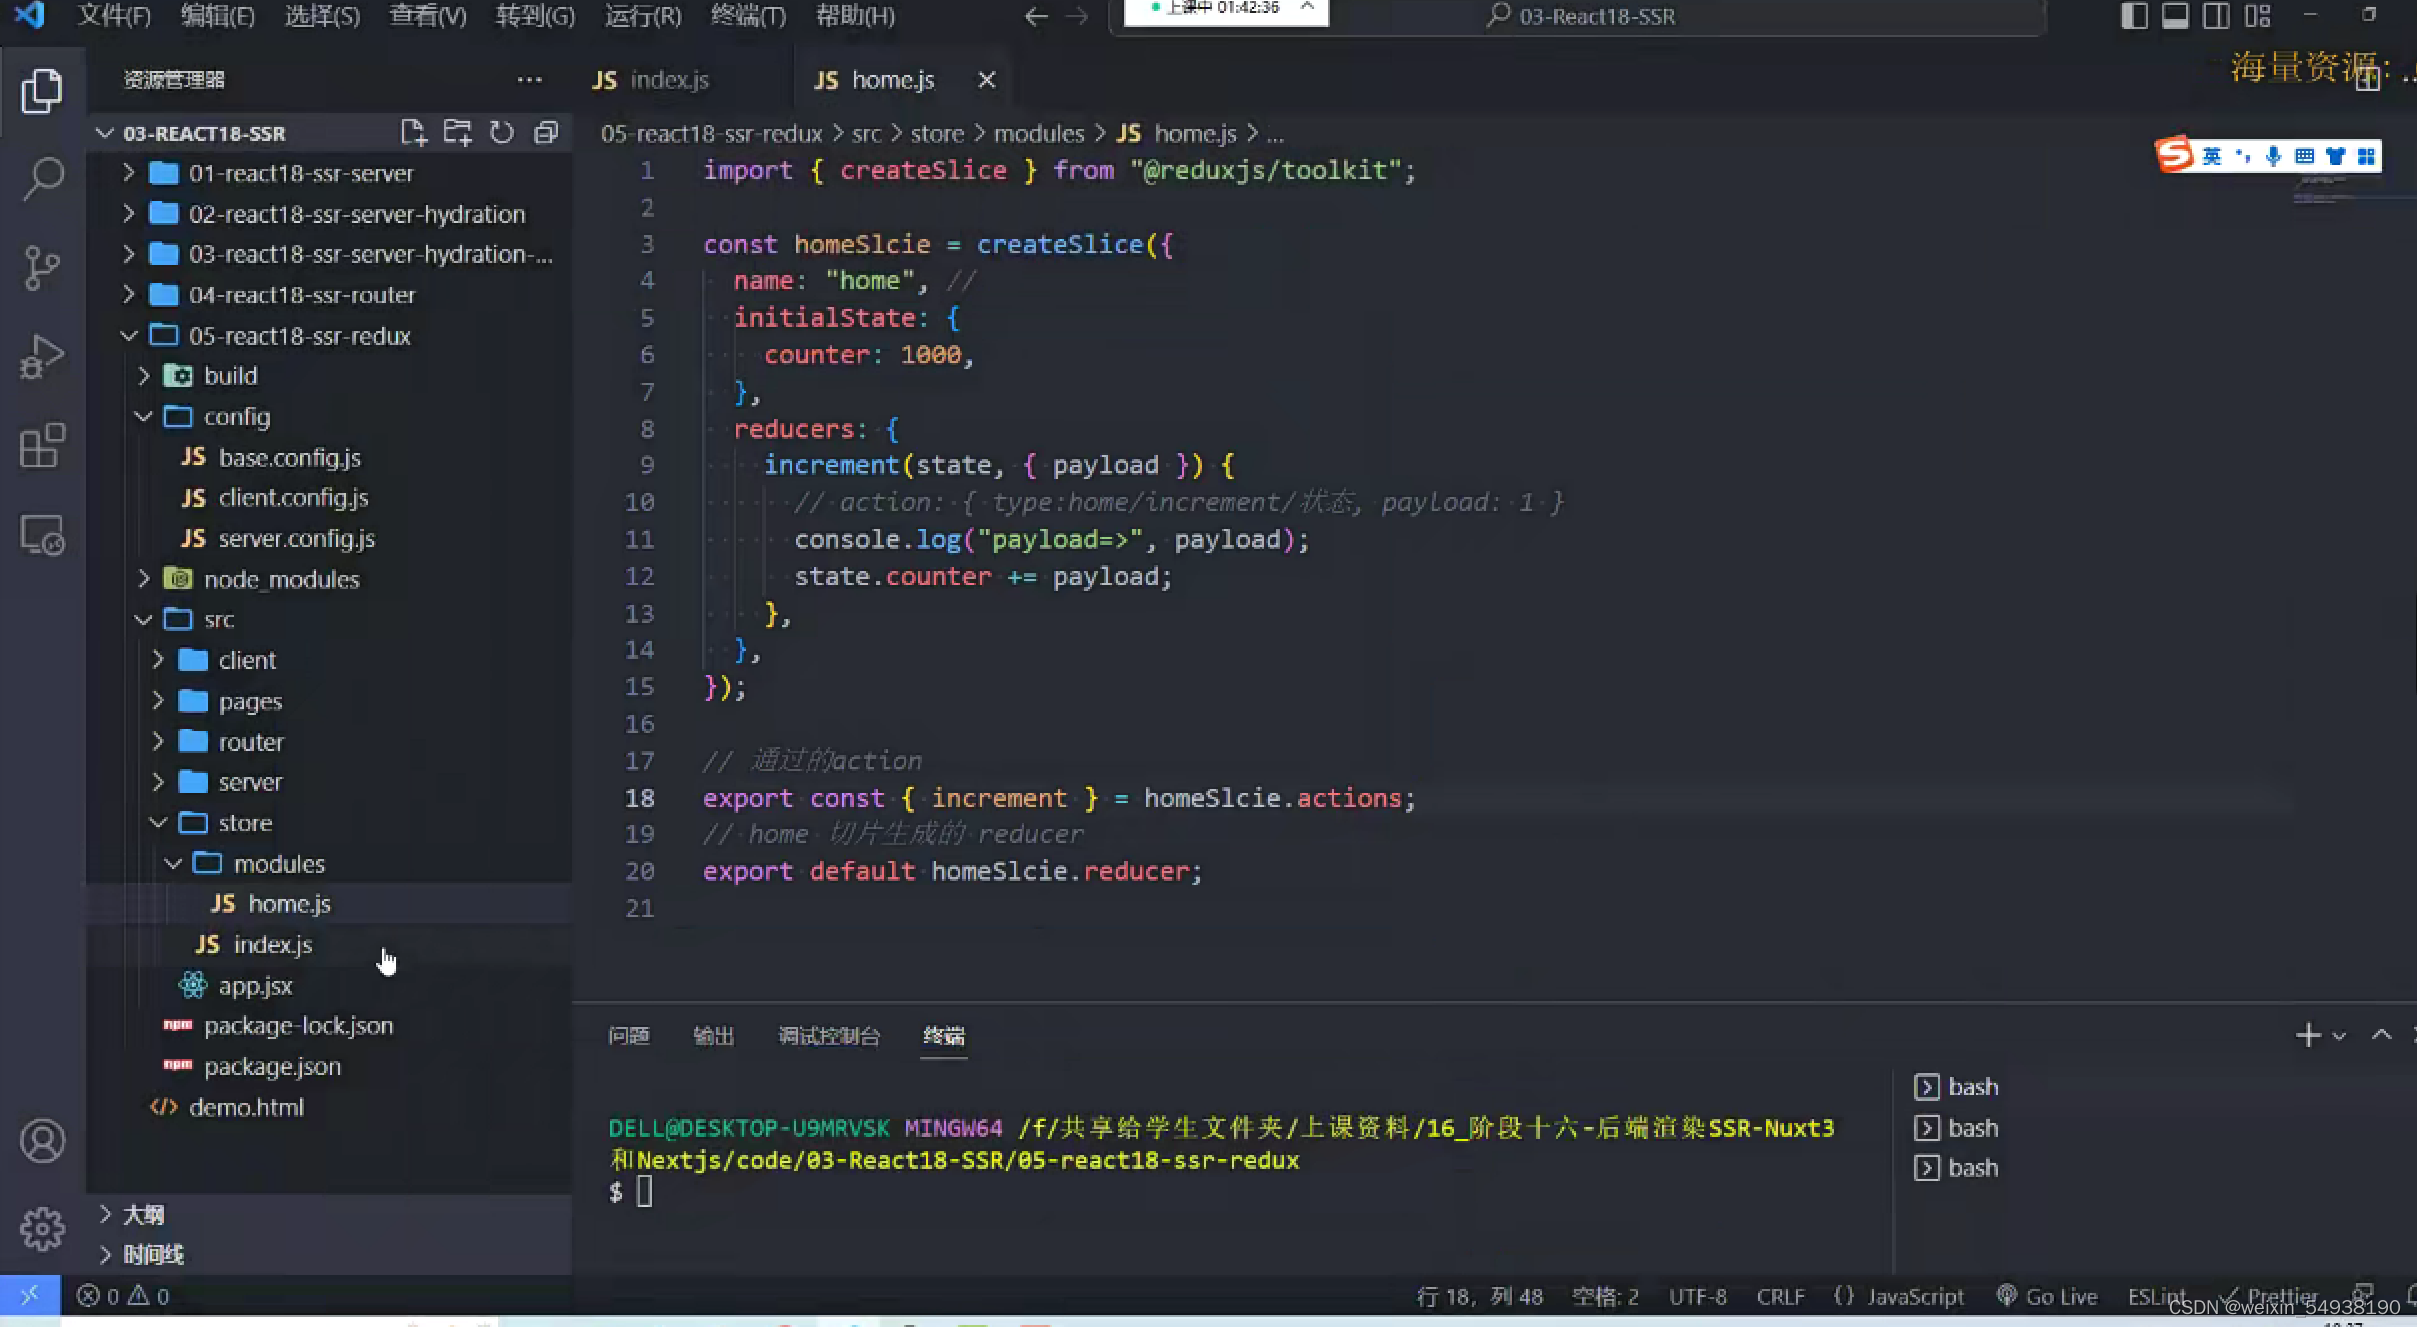The image size is (2417, 1327).
Task: Open the Extensions view
Action: (x=42, y=446)
